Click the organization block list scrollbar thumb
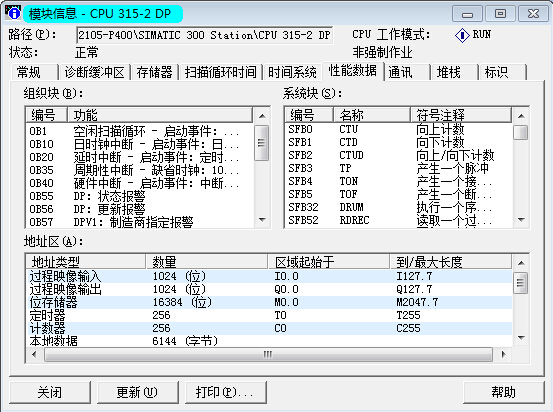The image size is (553, 412). click(261, 143)
